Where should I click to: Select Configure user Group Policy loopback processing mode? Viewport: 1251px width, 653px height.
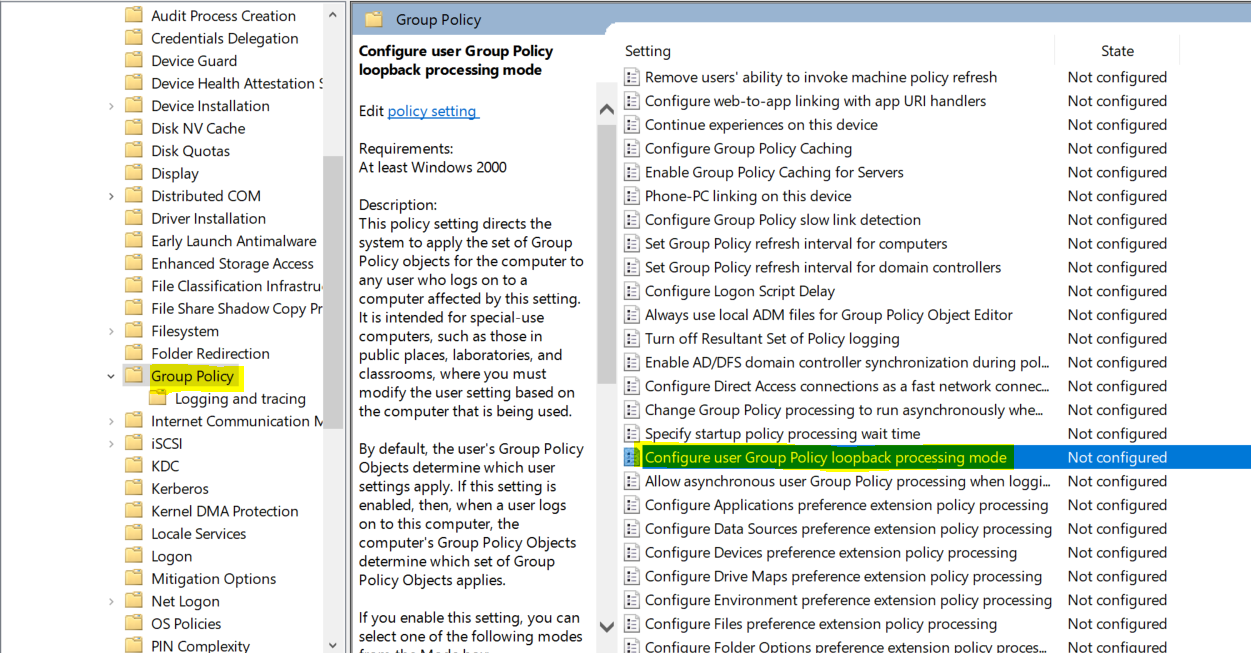tap(825, 458)
